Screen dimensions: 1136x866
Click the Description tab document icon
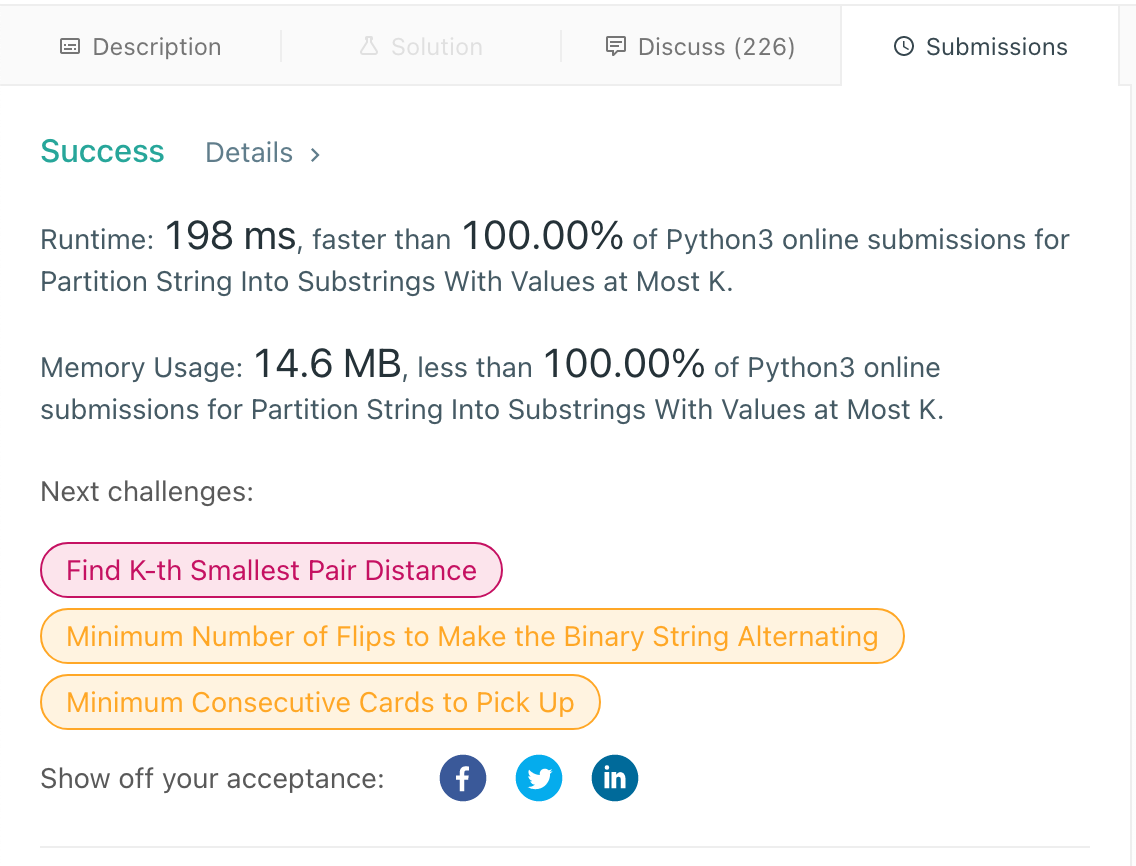coord(70,47)
